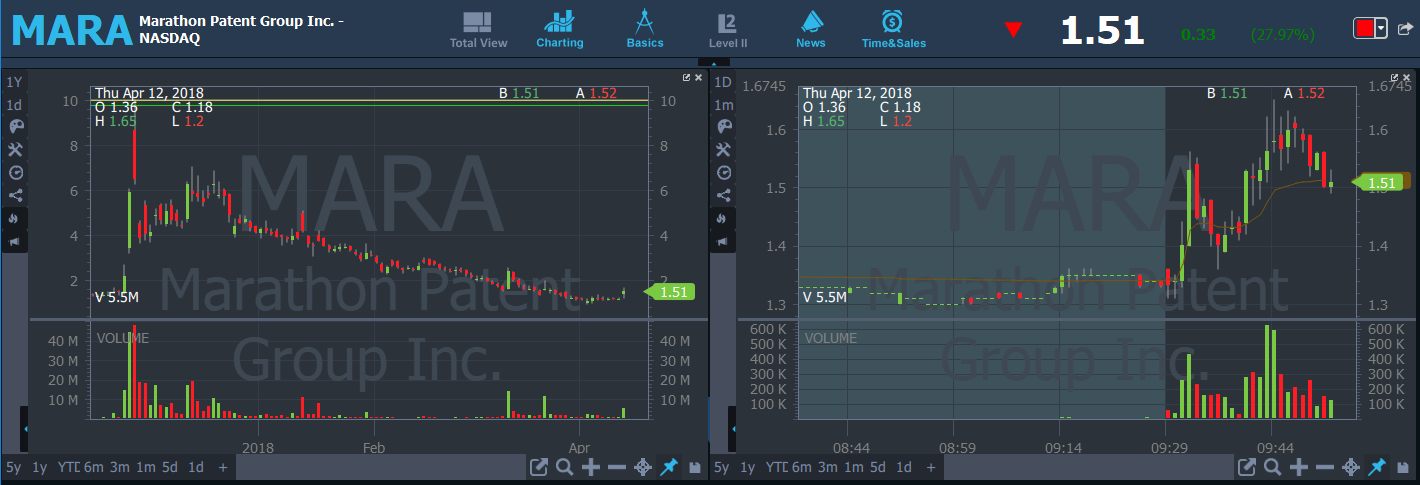The height and width of the screenshot is (485, 1420).
Task: Set left chart range to 1m
Action: pyautogui.click(x=146, y=467)
